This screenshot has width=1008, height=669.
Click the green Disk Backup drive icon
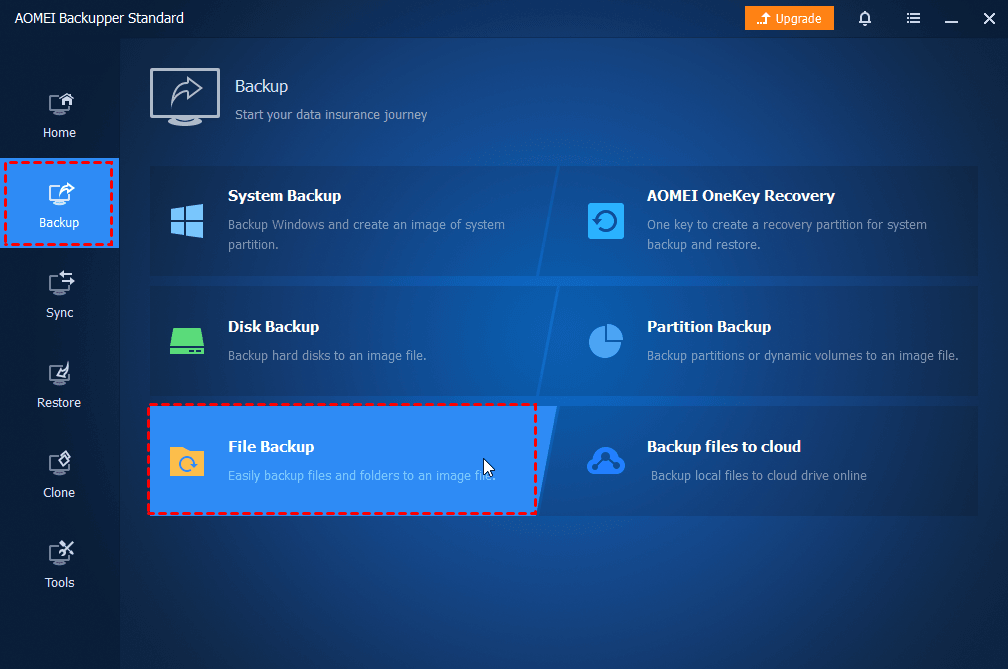click(187, 341)
